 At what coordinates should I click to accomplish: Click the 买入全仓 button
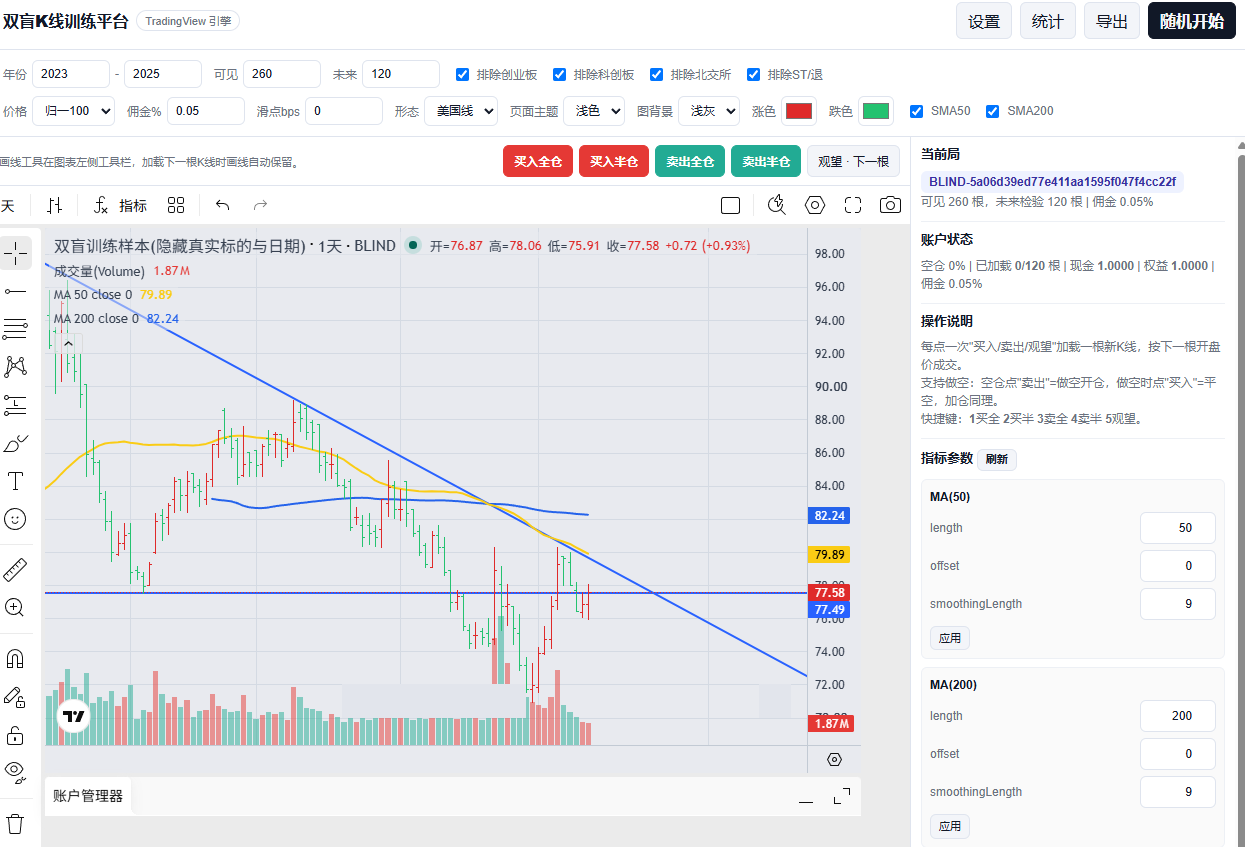click(538, 161)
